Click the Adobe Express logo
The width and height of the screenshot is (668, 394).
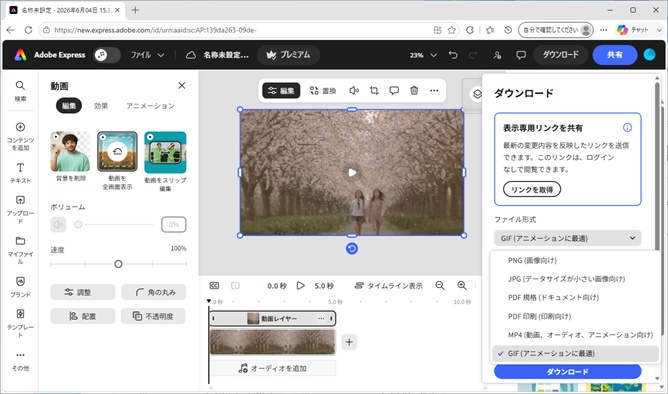tap(20, 55)
